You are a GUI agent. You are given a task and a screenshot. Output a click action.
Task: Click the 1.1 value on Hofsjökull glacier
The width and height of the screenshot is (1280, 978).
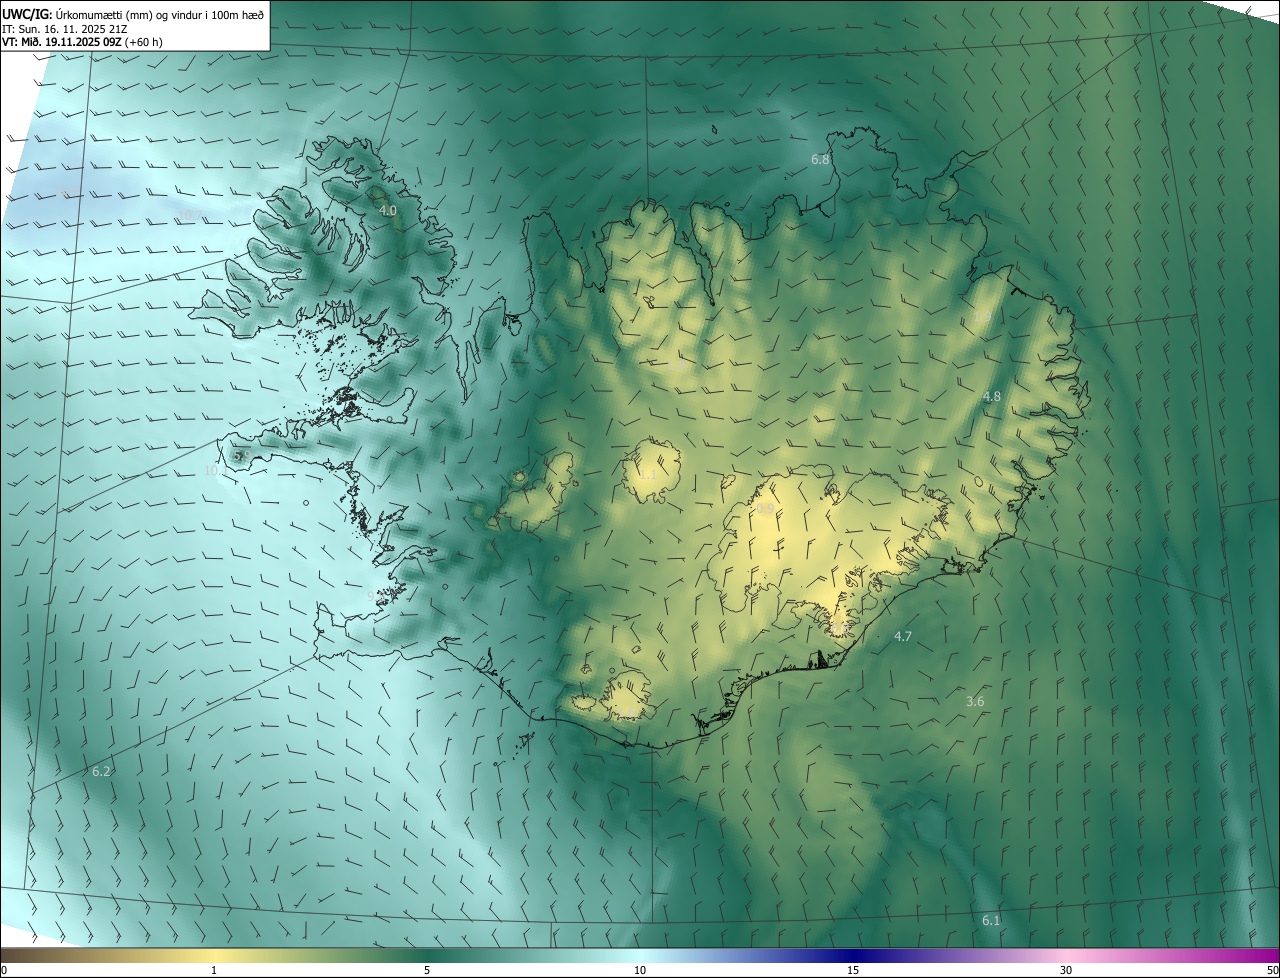647,474
